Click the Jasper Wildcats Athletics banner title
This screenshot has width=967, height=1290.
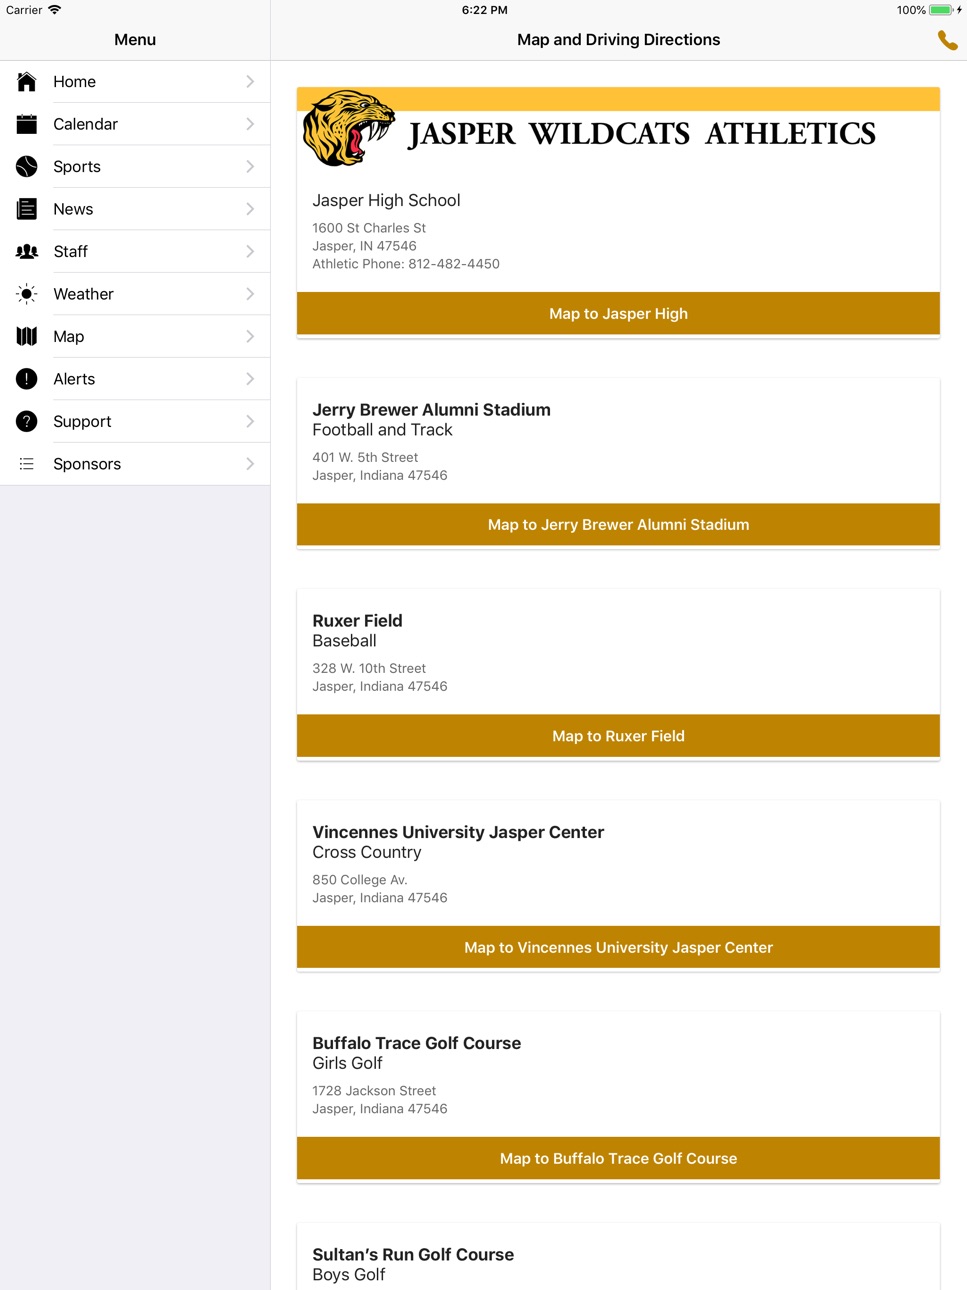coord(642,134)
